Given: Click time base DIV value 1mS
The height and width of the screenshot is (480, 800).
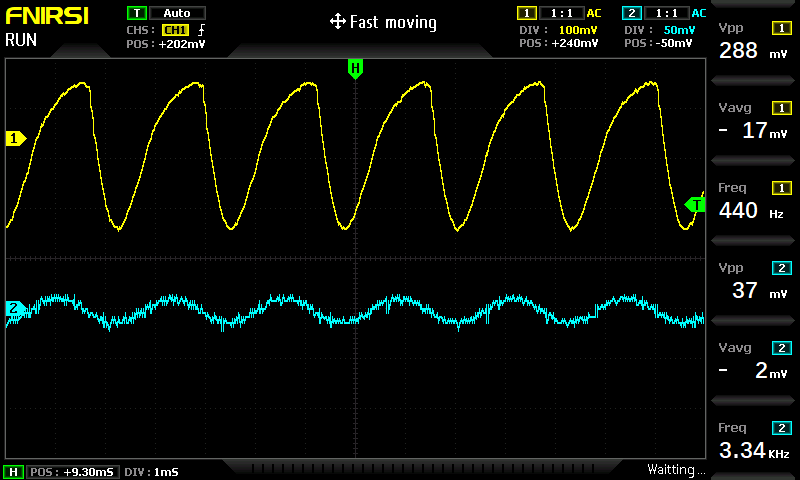Looking at the screenshot, I should 165,472.
